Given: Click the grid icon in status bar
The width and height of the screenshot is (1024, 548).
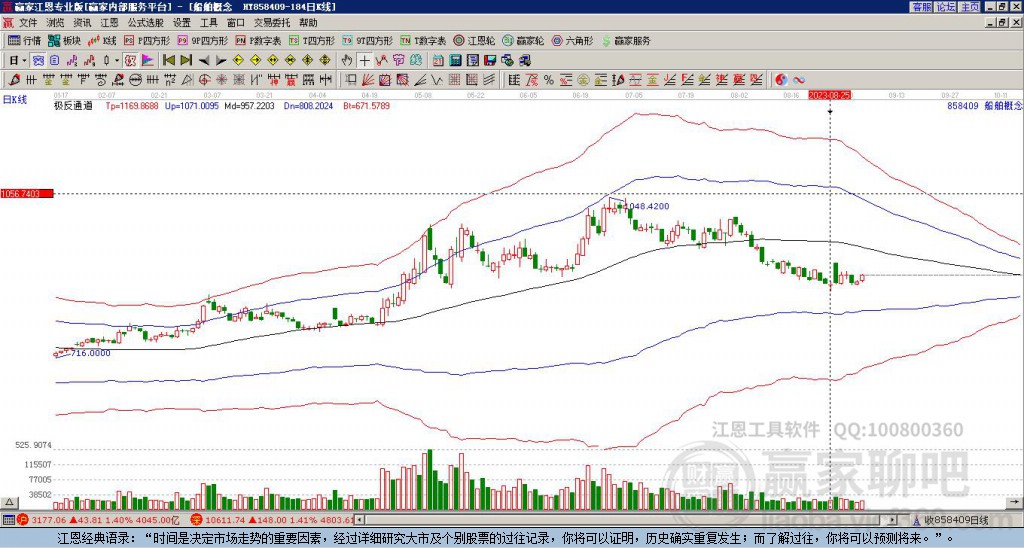Looking at the screenshot, I should [x=8, y=520].
